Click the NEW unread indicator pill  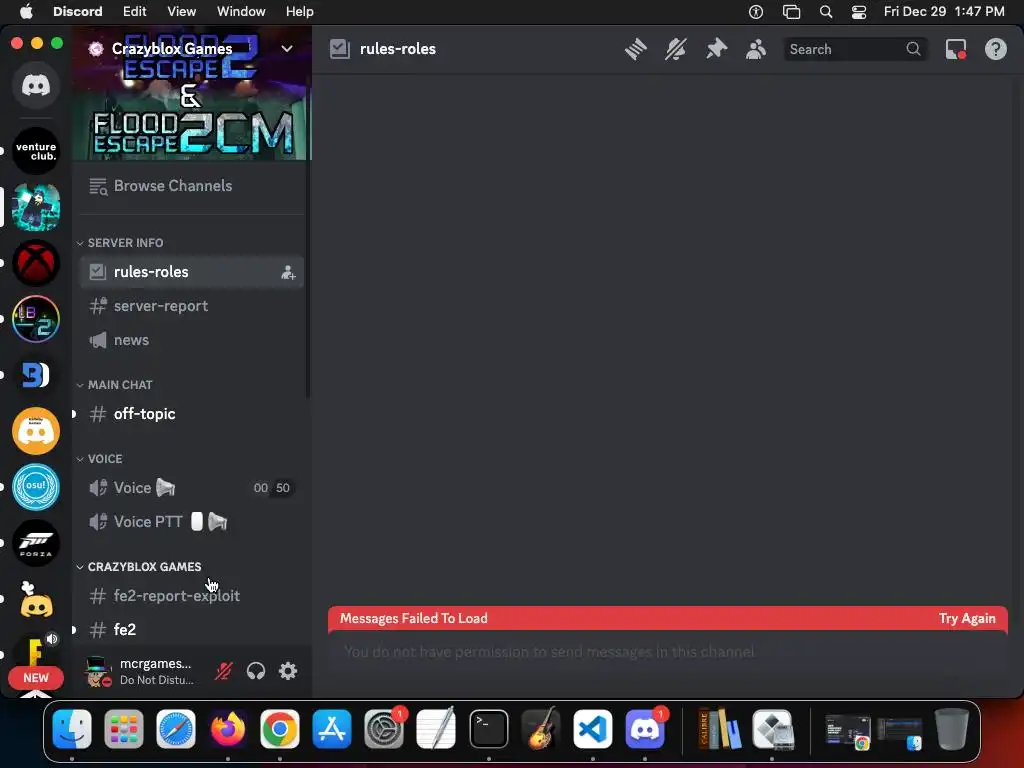(x=36, y=678)
